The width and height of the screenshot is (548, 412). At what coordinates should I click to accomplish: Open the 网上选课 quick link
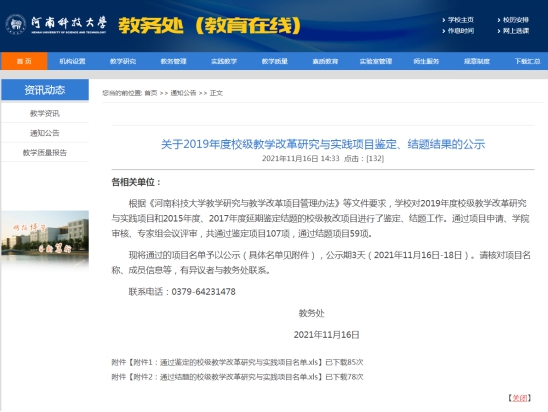515,31
